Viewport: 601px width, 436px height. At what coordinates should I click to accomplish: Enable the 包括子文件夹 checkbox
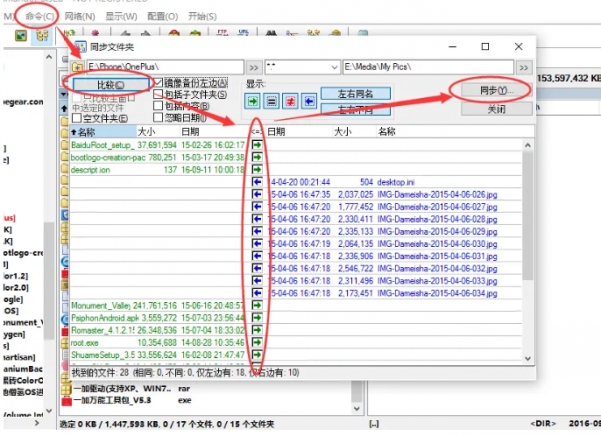pos(158,95)
